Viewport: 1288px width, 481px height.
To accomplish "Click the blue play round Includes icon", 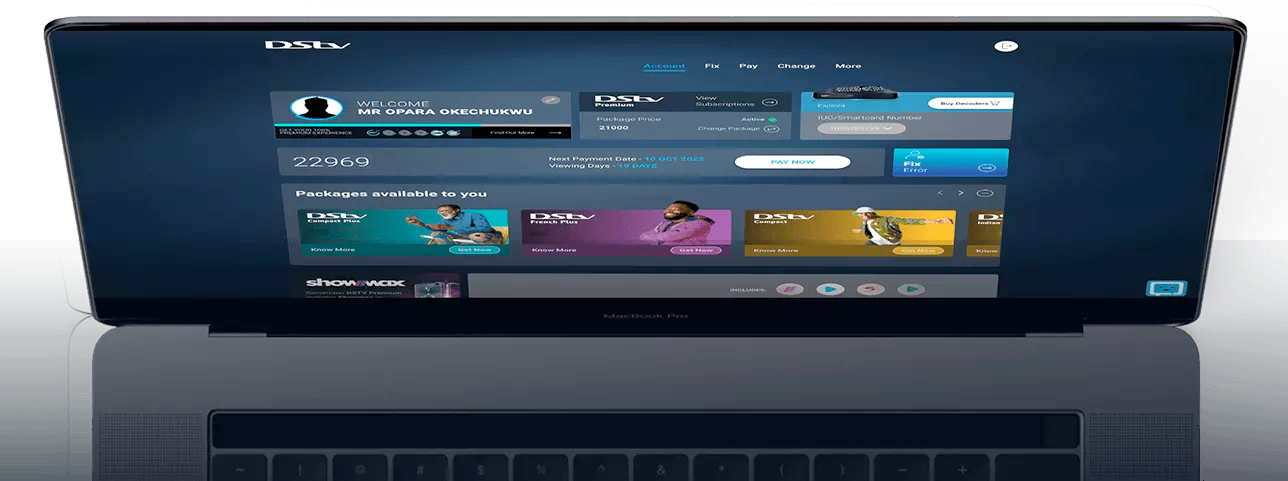I will (x=830, y=289).
